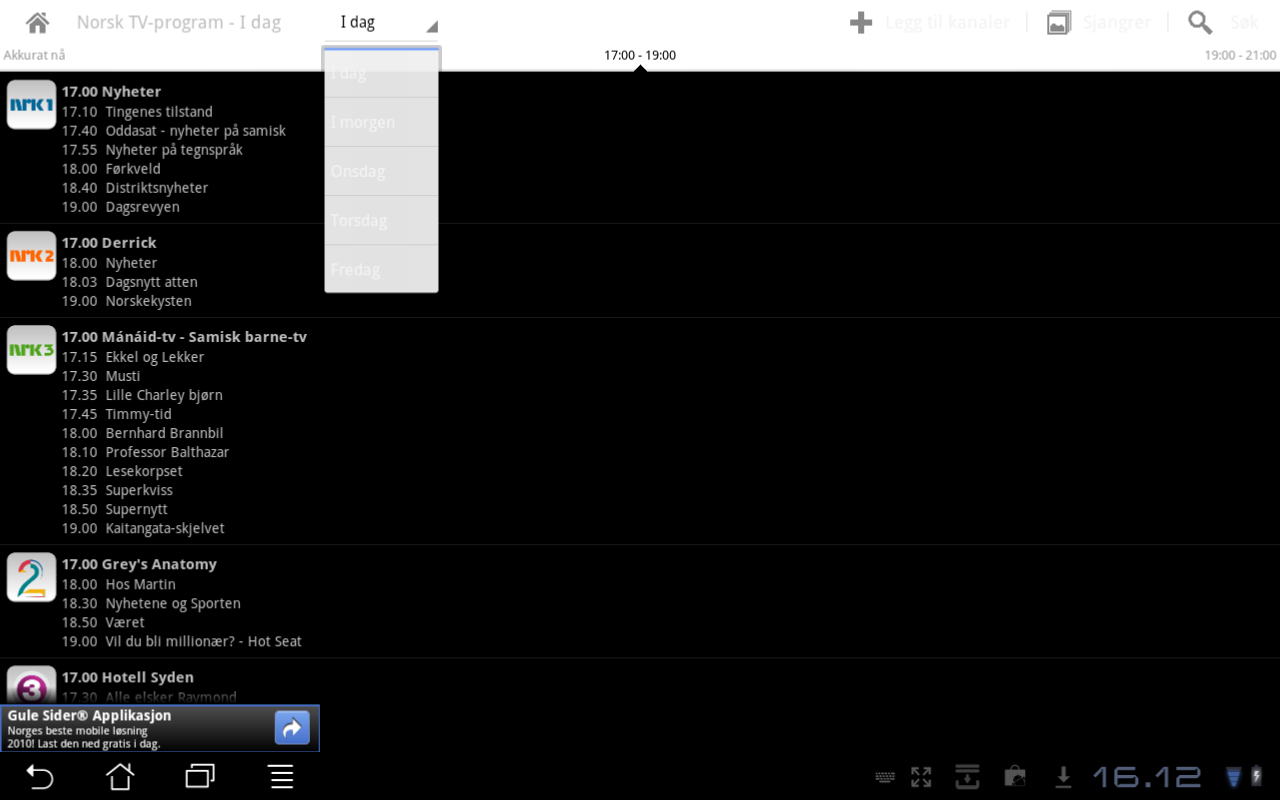The width and height of the screenshot is (1280, 800).
Task: Select the '17:00 - 19:00' time tab
Action: tap(640, 55)
